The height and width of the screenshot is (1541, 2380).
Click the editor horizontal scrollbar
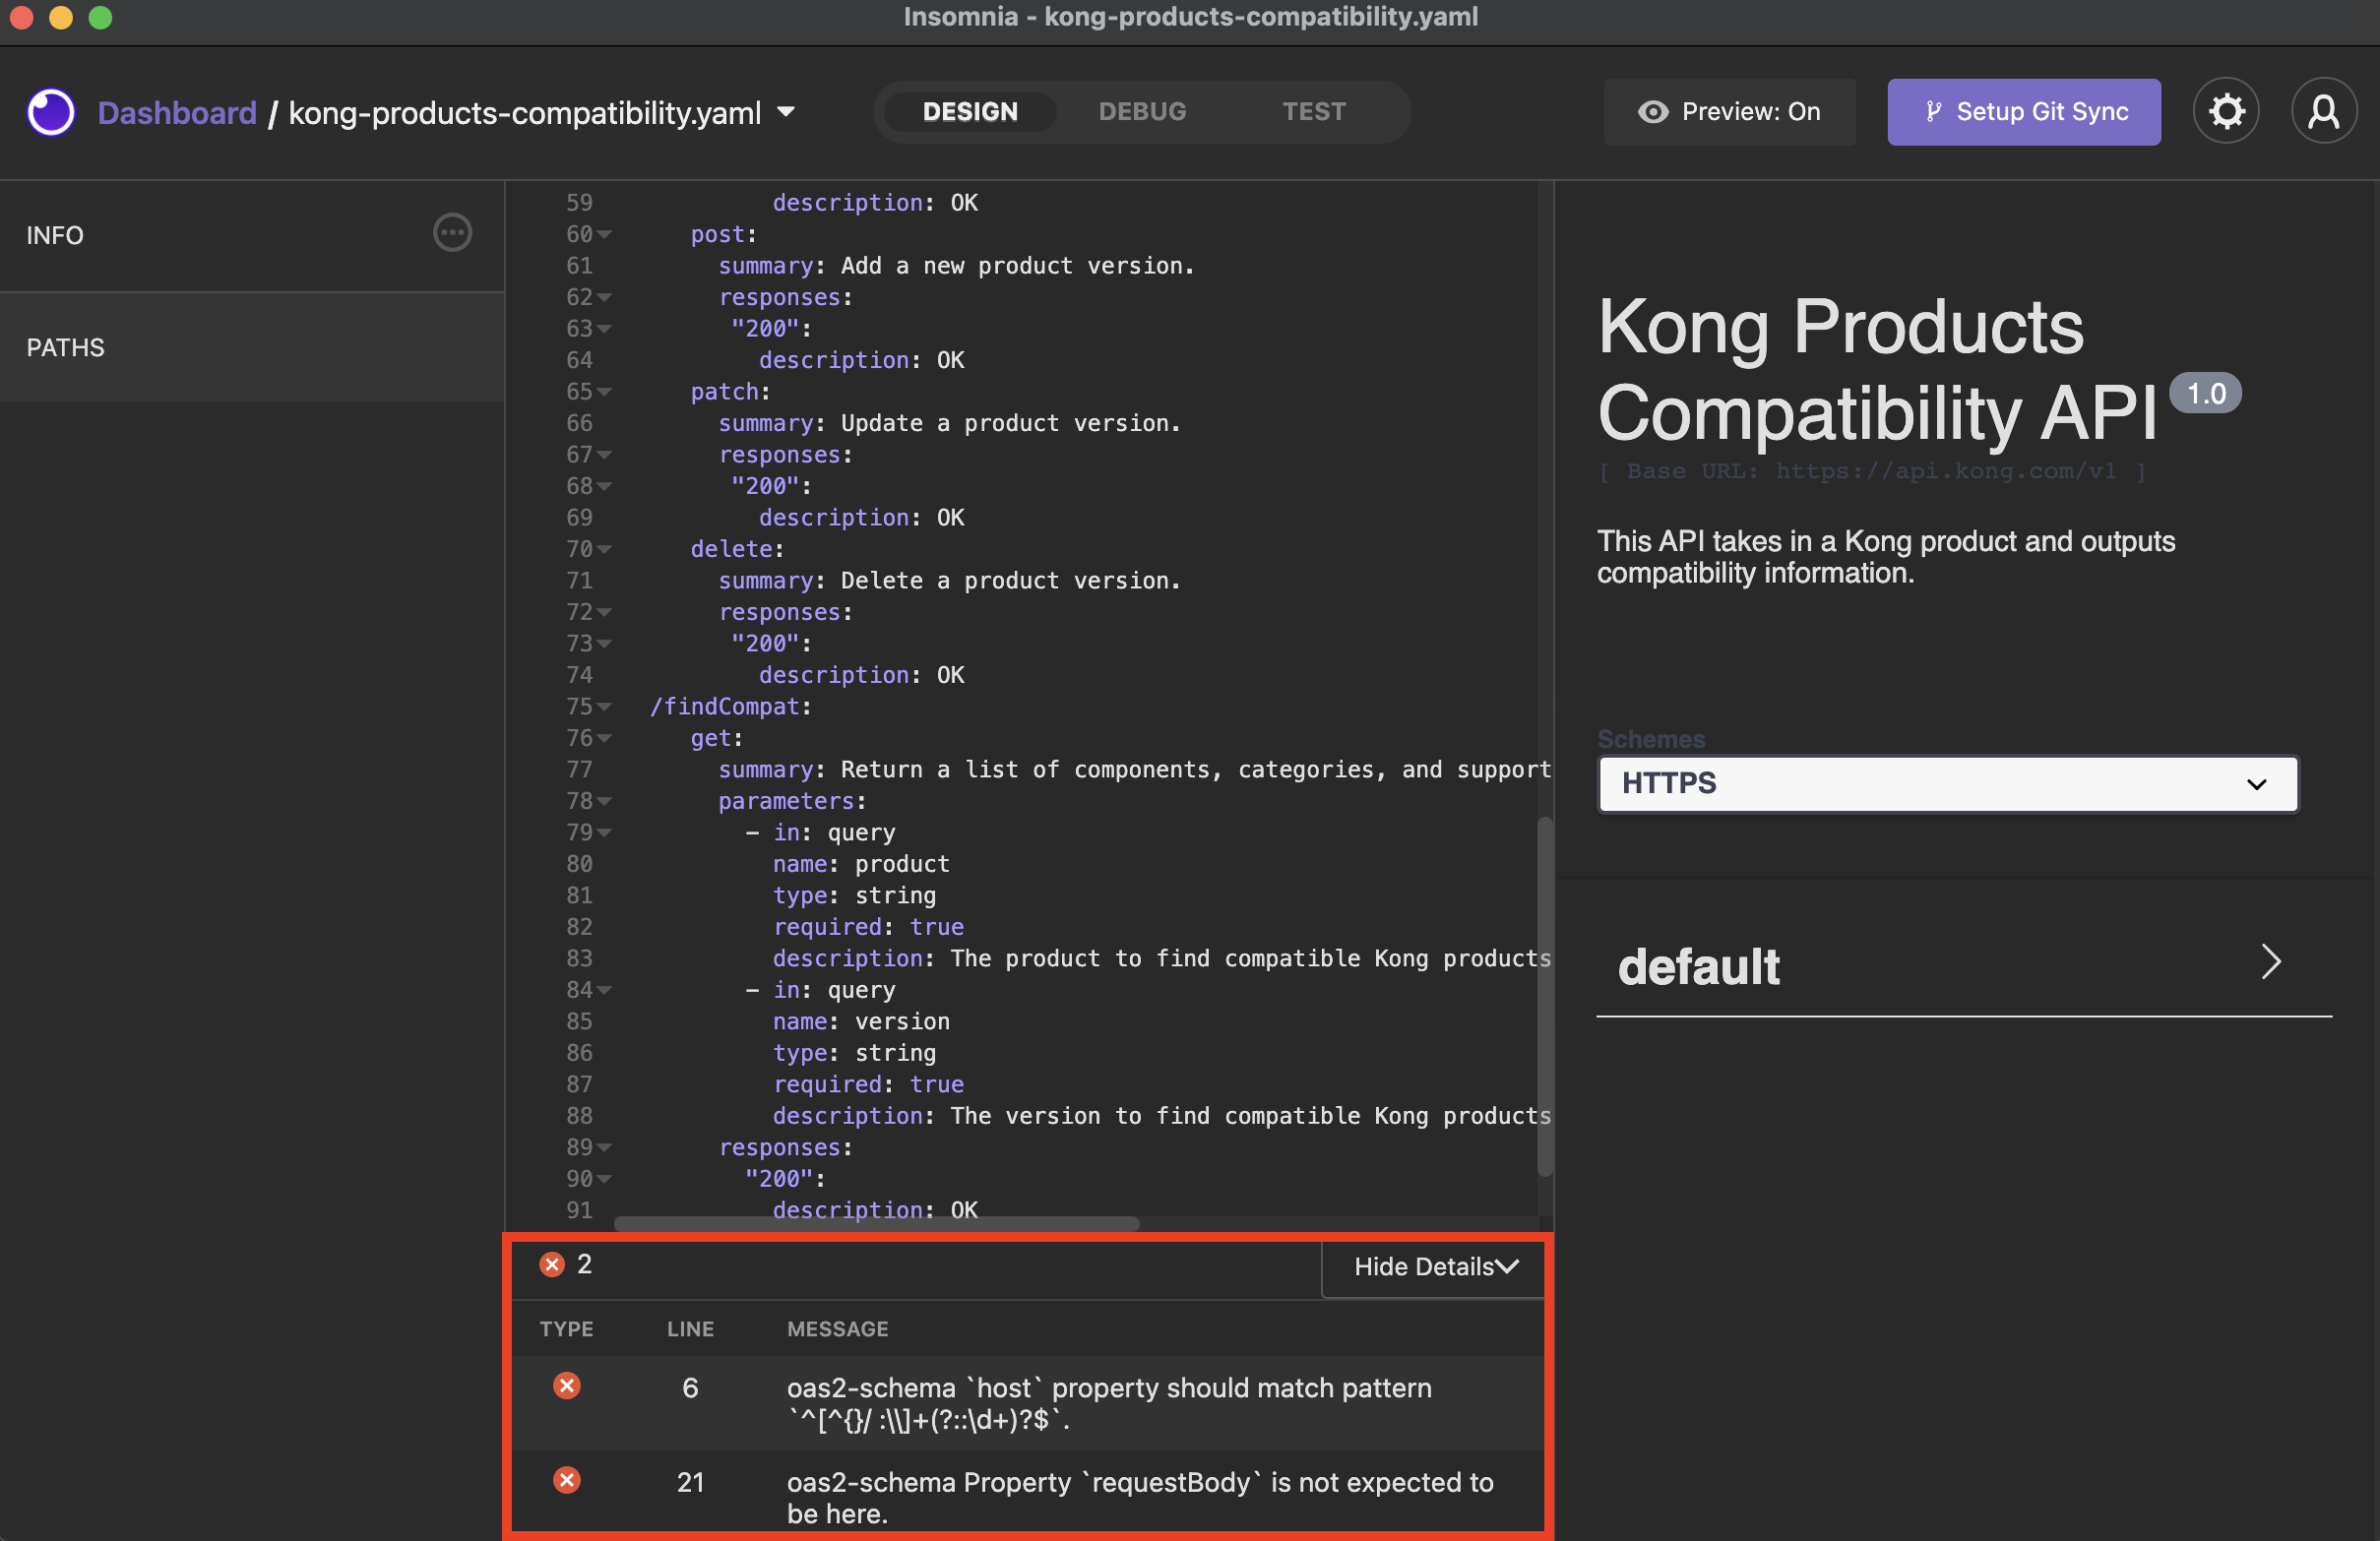click(x=877, y=1224)
